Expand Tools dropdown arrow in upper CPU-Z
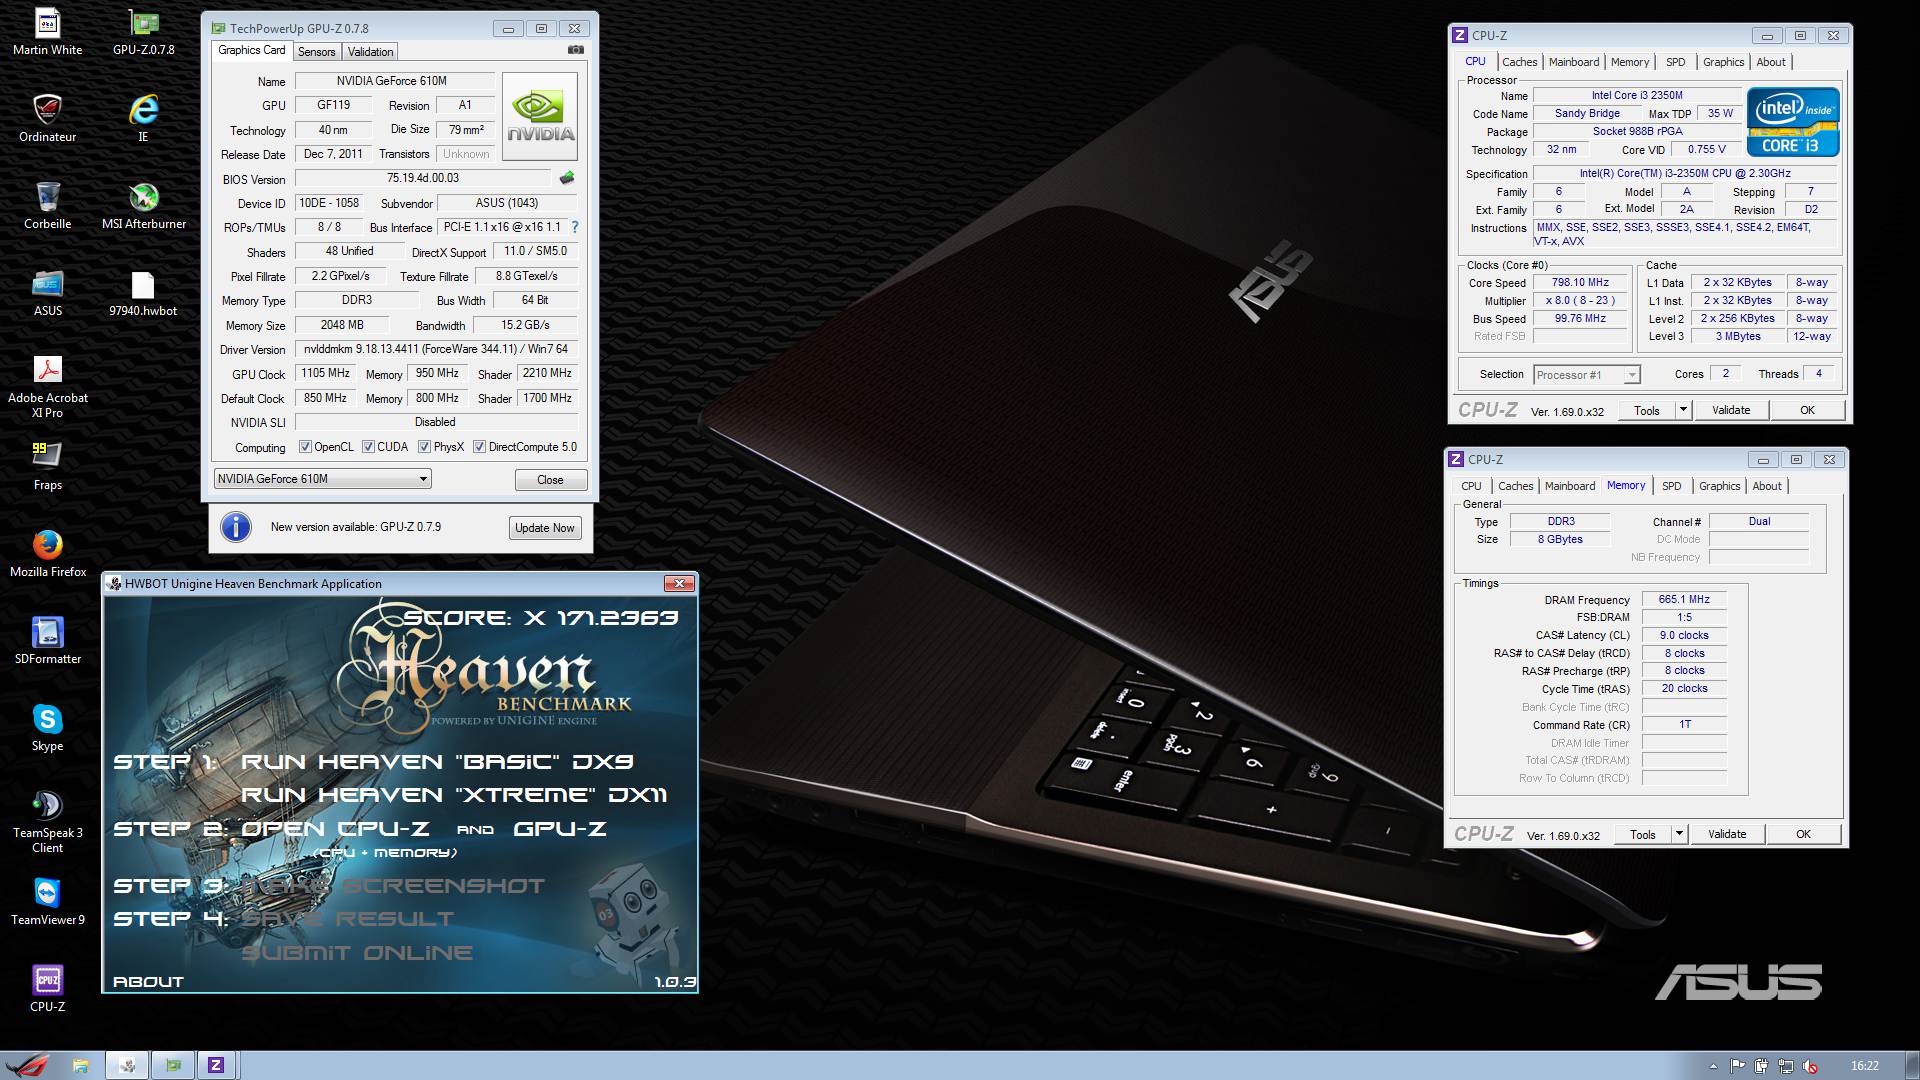The image size is (1920, 1080). (x=1683, y=410)
